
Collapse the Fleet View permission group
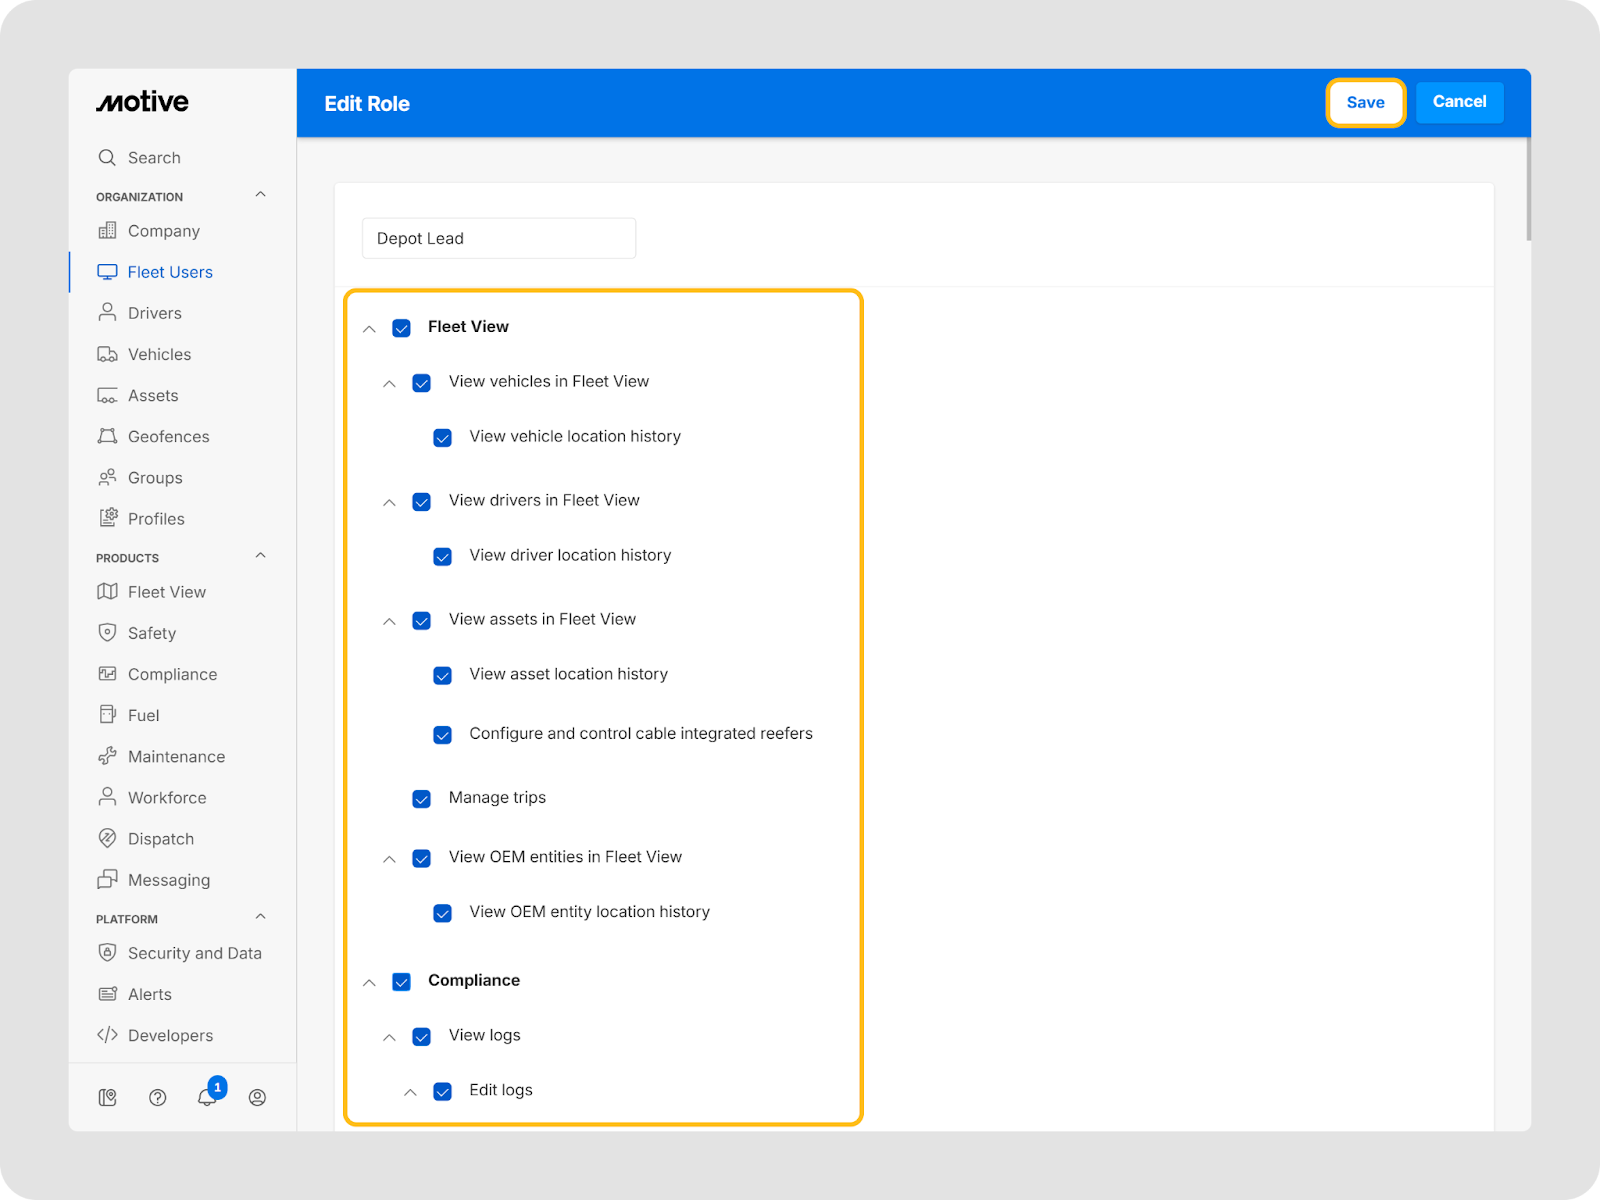coord(369,329)
